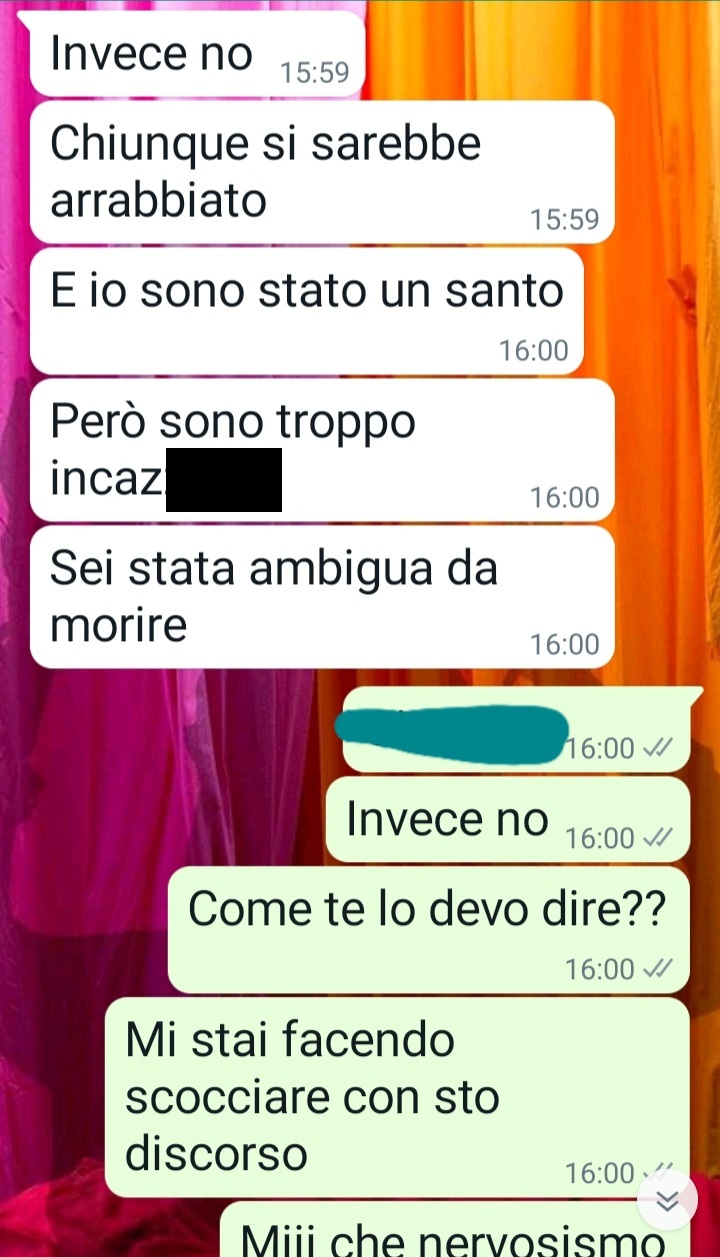Click 16:00 timestamp under "santo" message
Viewport: 720px width, 1257px height.
(x=534, y=350)
